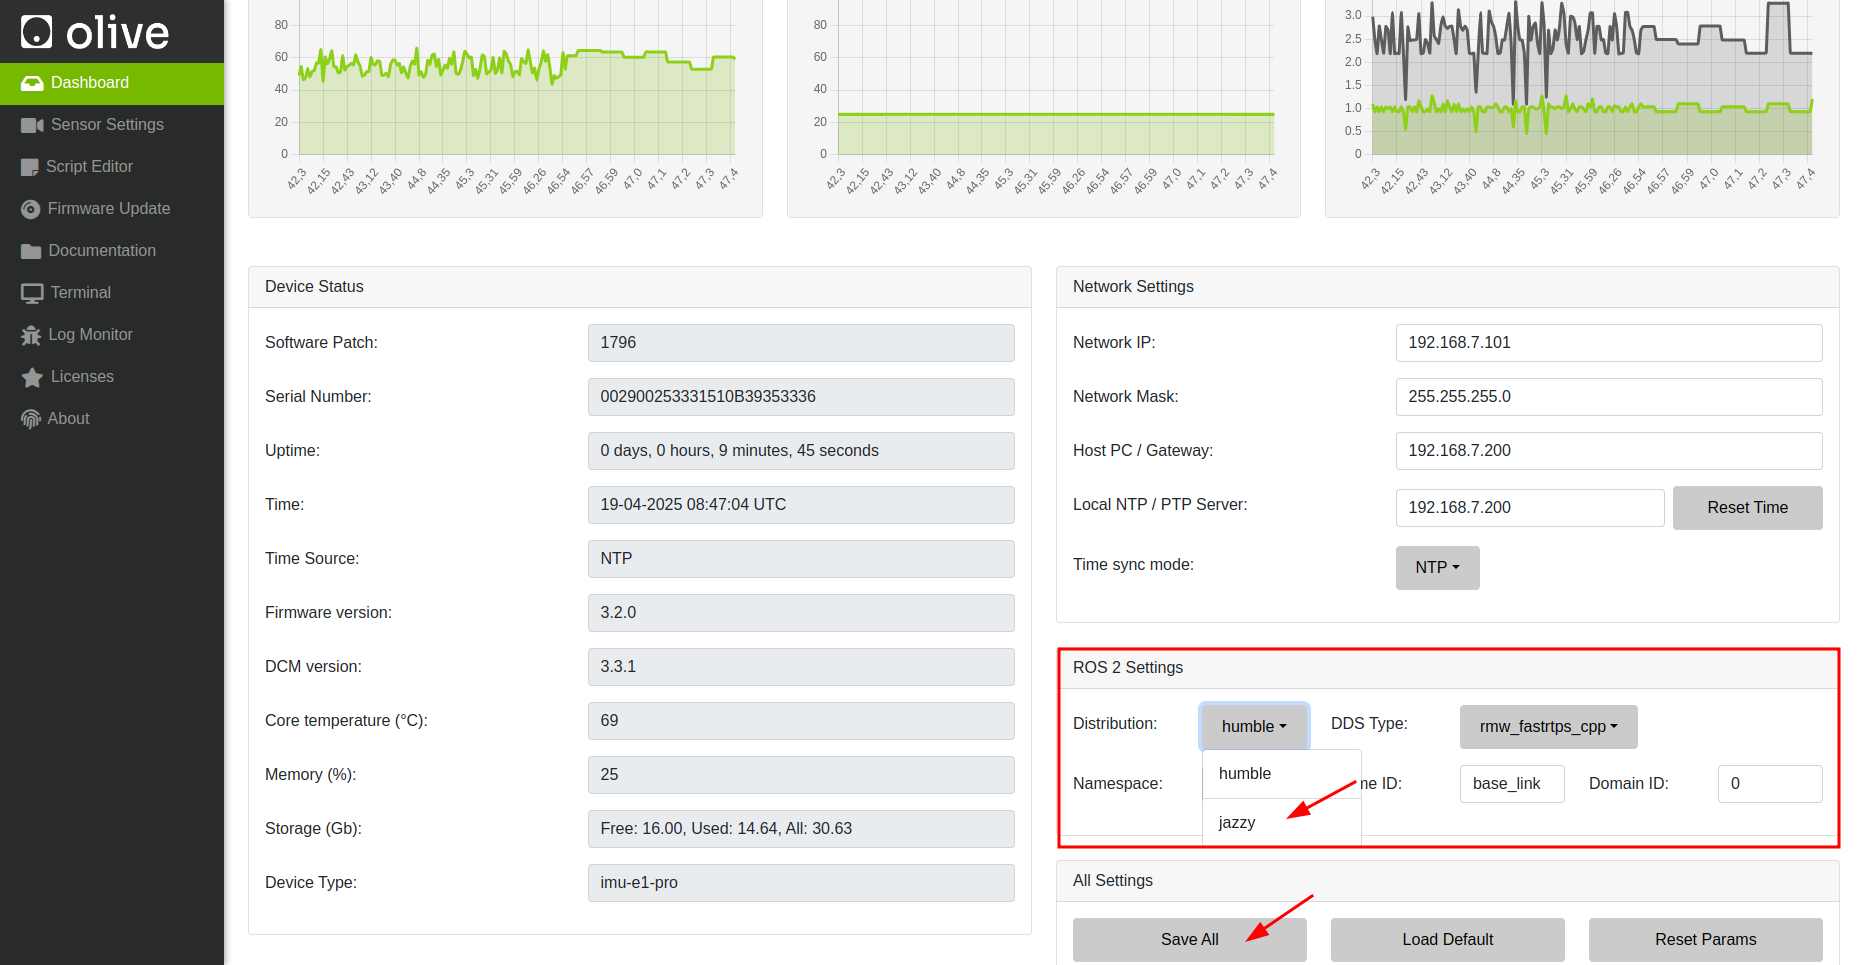
Task: Click the Dashboard gauge icon in sidebar
Action: (x=32, y=83)
